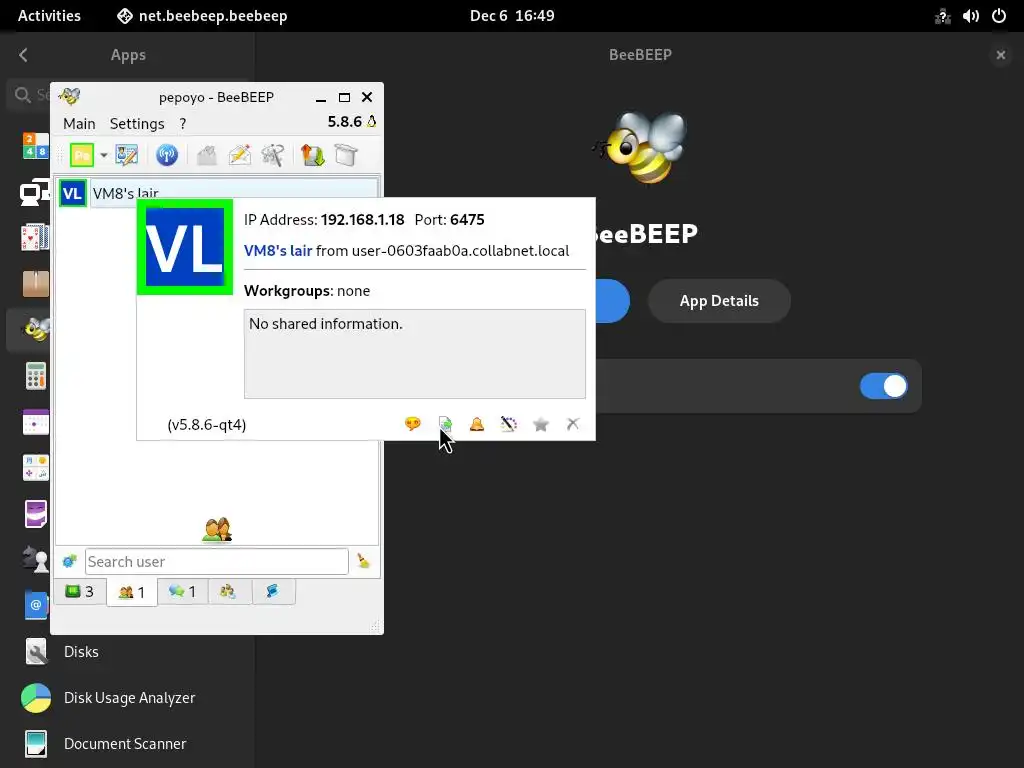
Task: Click the BeeBEEP bee icon in Apps sidebar
Action: point(37,329)
